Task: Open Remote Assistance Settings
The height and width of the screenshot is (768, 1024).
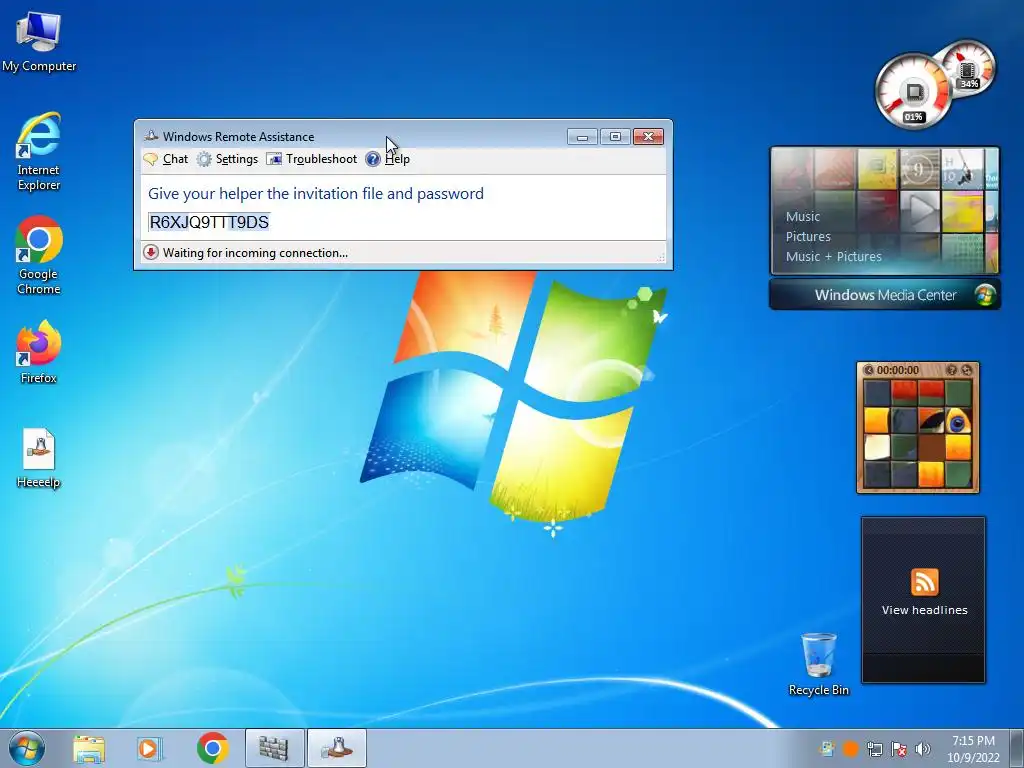Action: point(227,159)
